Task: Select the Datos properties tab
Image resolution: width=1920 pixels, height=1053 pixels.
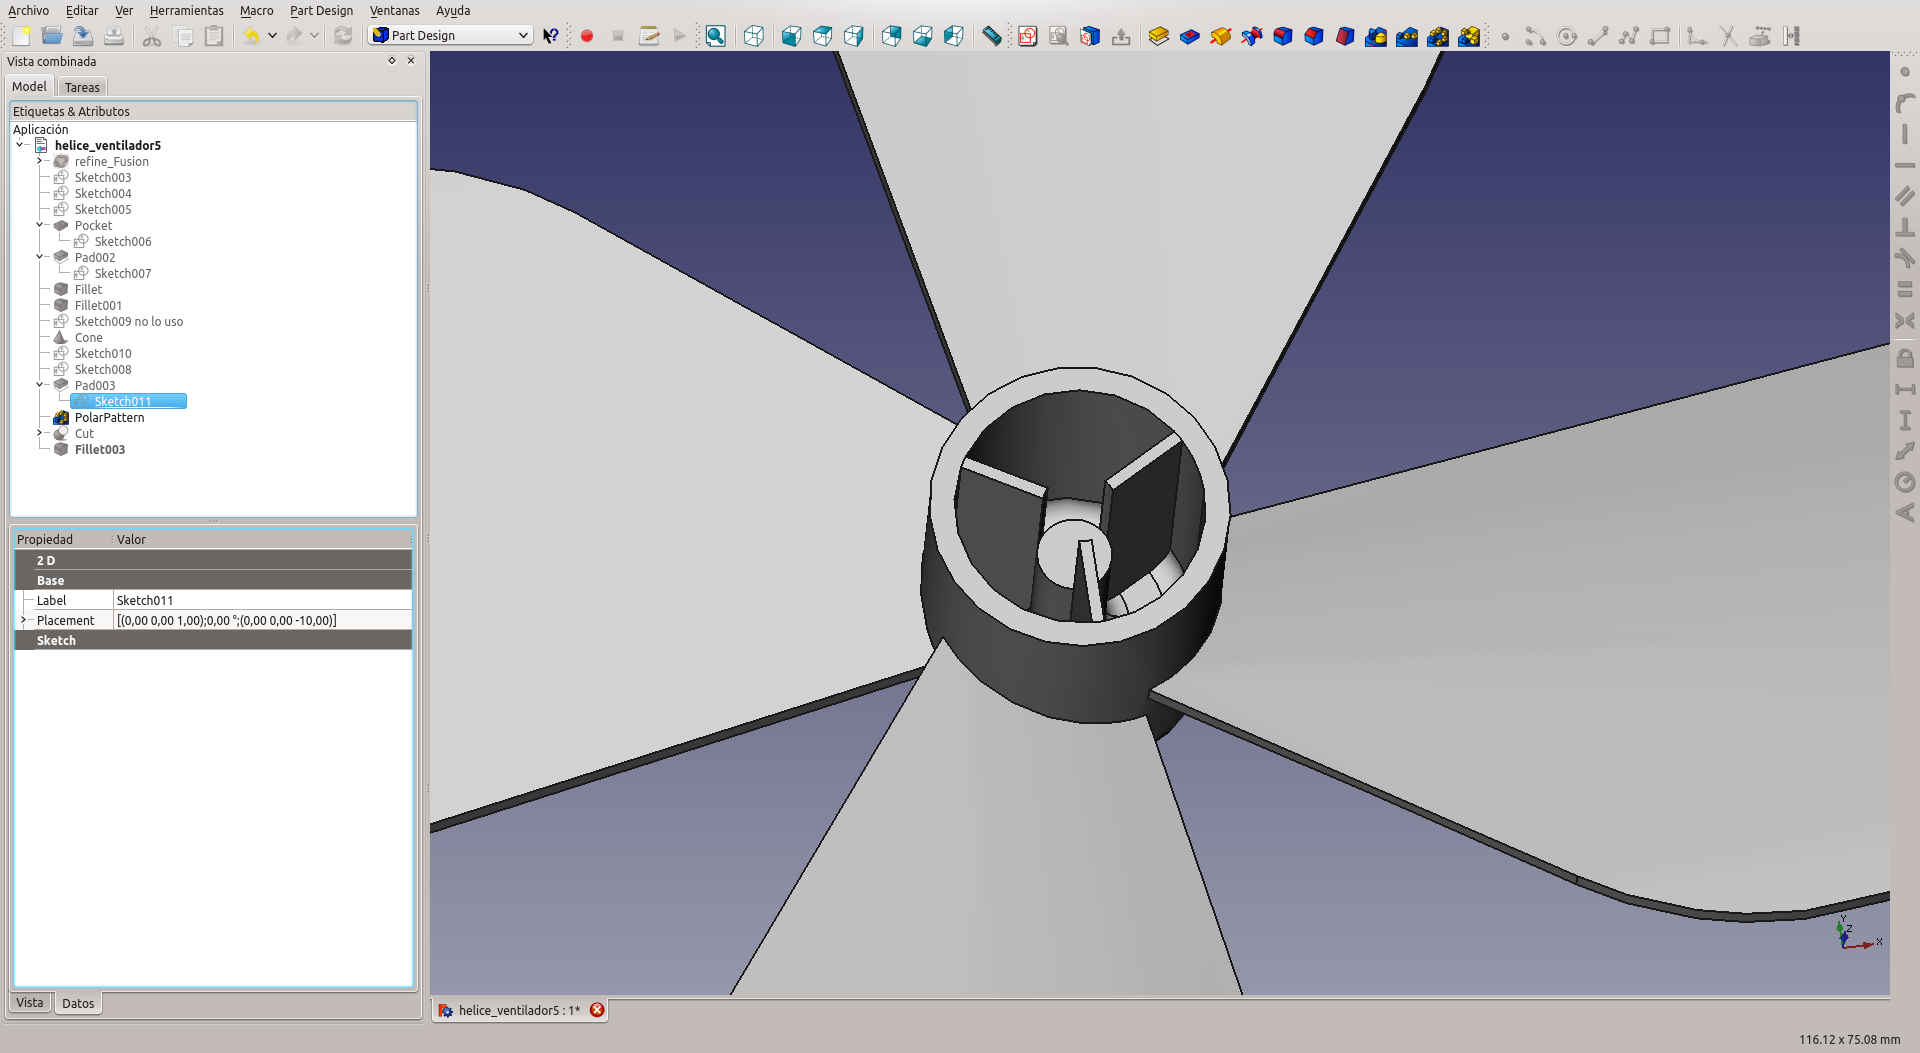Action: pos(78,1003)
